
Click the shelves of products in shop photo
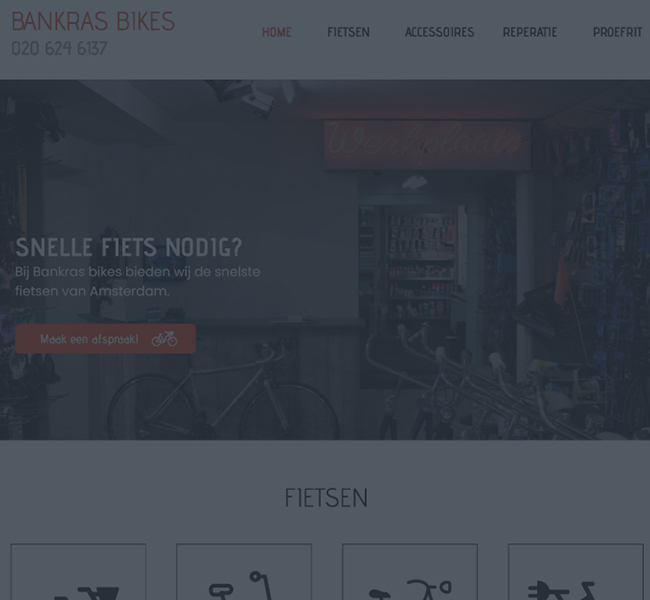pyautogui.click(x=421, y=265)
